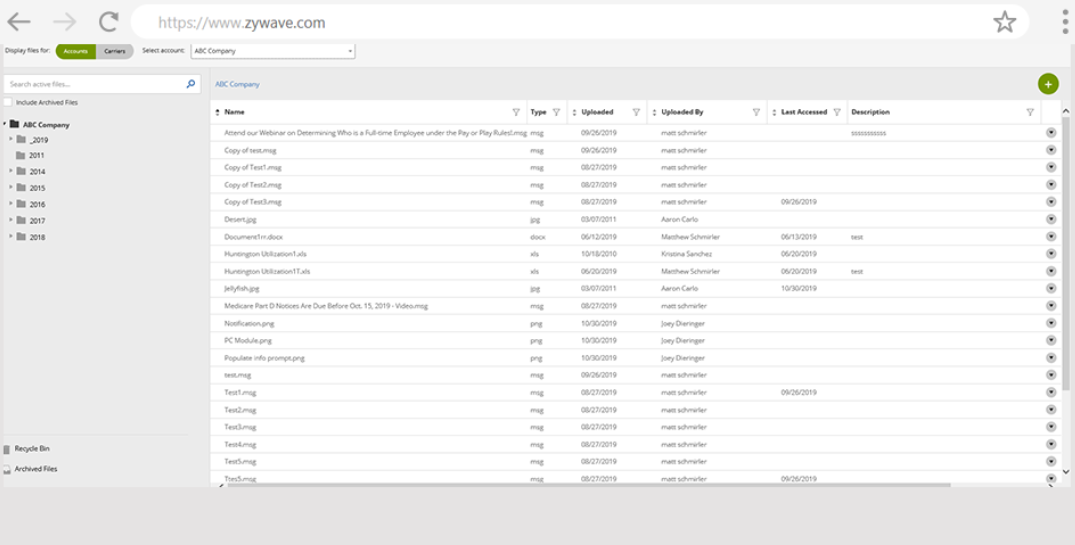Click the Description column filter icon

click(1030, 112)
